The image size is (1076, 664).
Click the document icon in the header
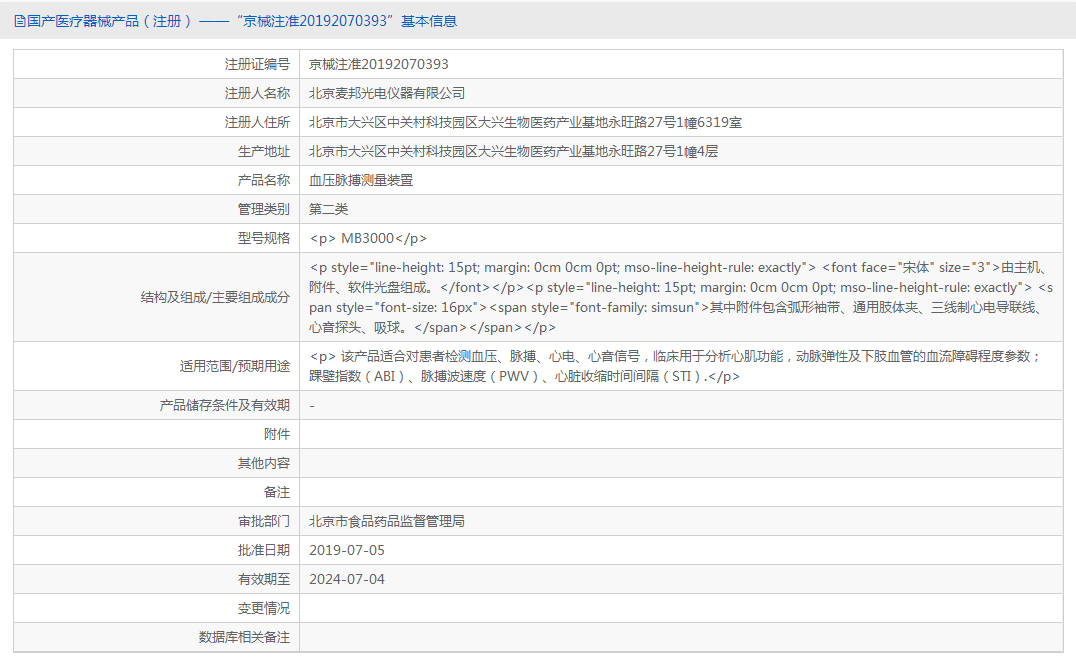(19, 21)
